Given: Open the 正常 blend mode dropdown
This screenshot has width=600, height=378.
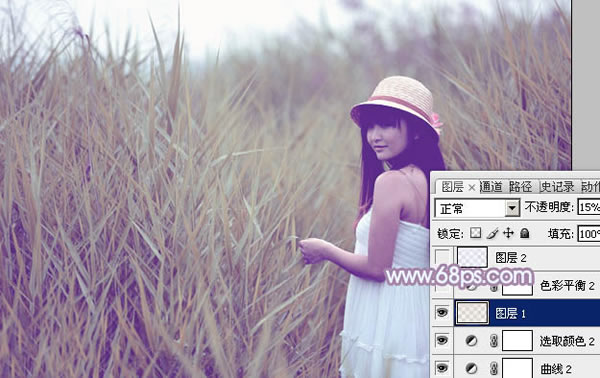Looking at the screenshot, I should click(x=512, y=209).
